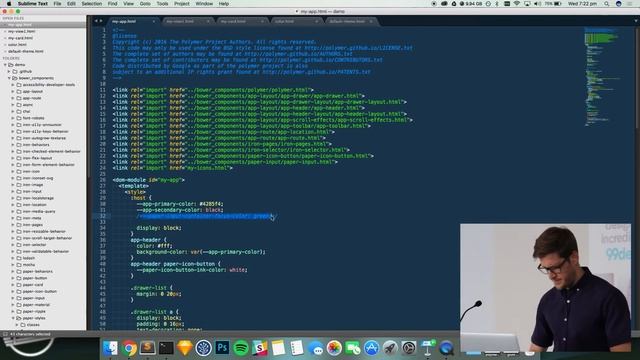The height and width of the screenshot is (360, 640).
Task: Select the lodash folder row
Action: tap(43, 258)
